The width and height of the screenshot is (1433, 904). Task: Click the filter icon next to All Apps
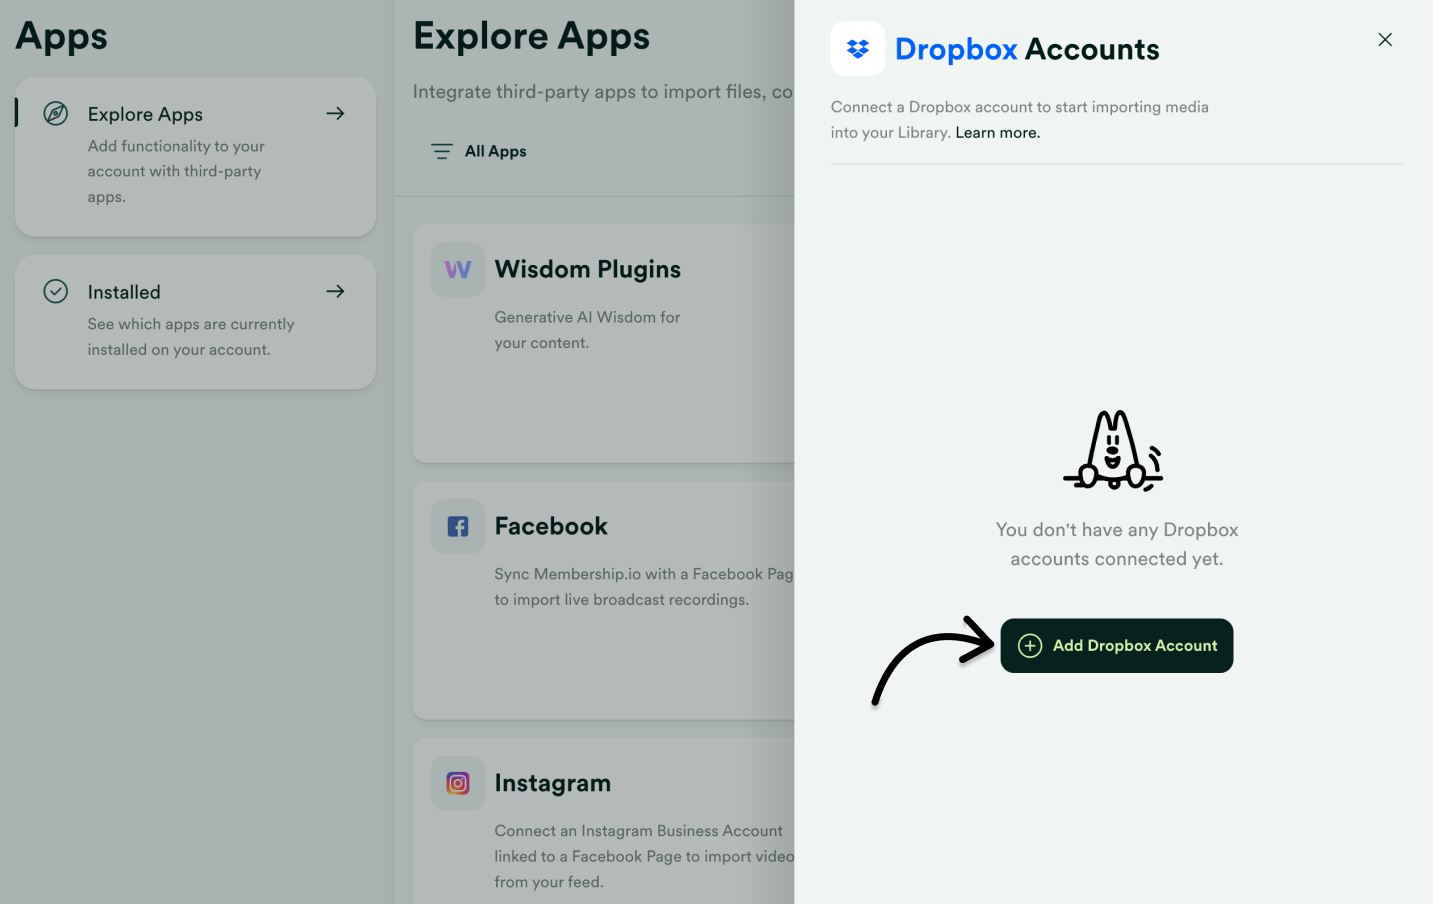441,151
